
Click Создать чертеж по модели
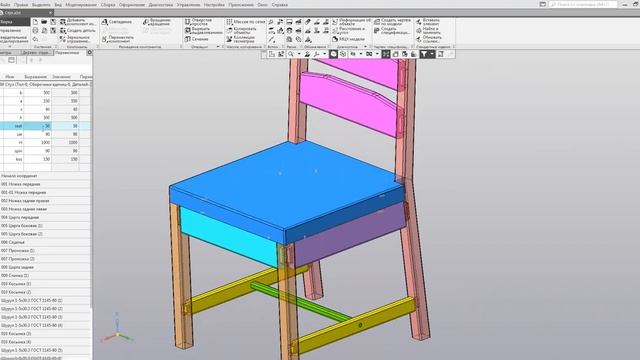(x=392, y=22)
